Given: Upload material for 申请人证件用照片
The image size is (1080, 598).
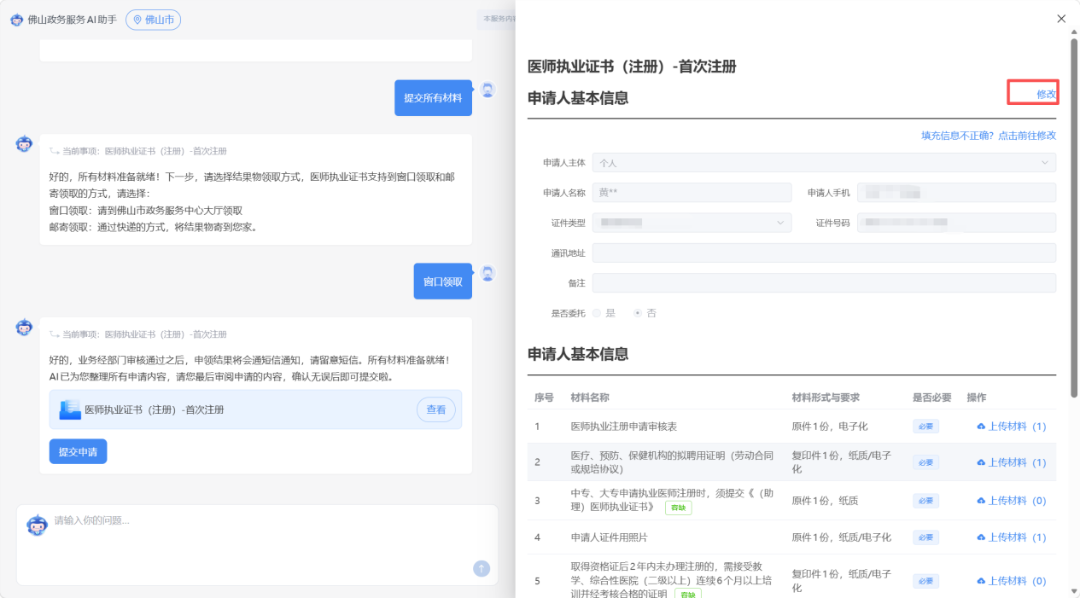Looking at the screenshot, I should click(1011, 537).
